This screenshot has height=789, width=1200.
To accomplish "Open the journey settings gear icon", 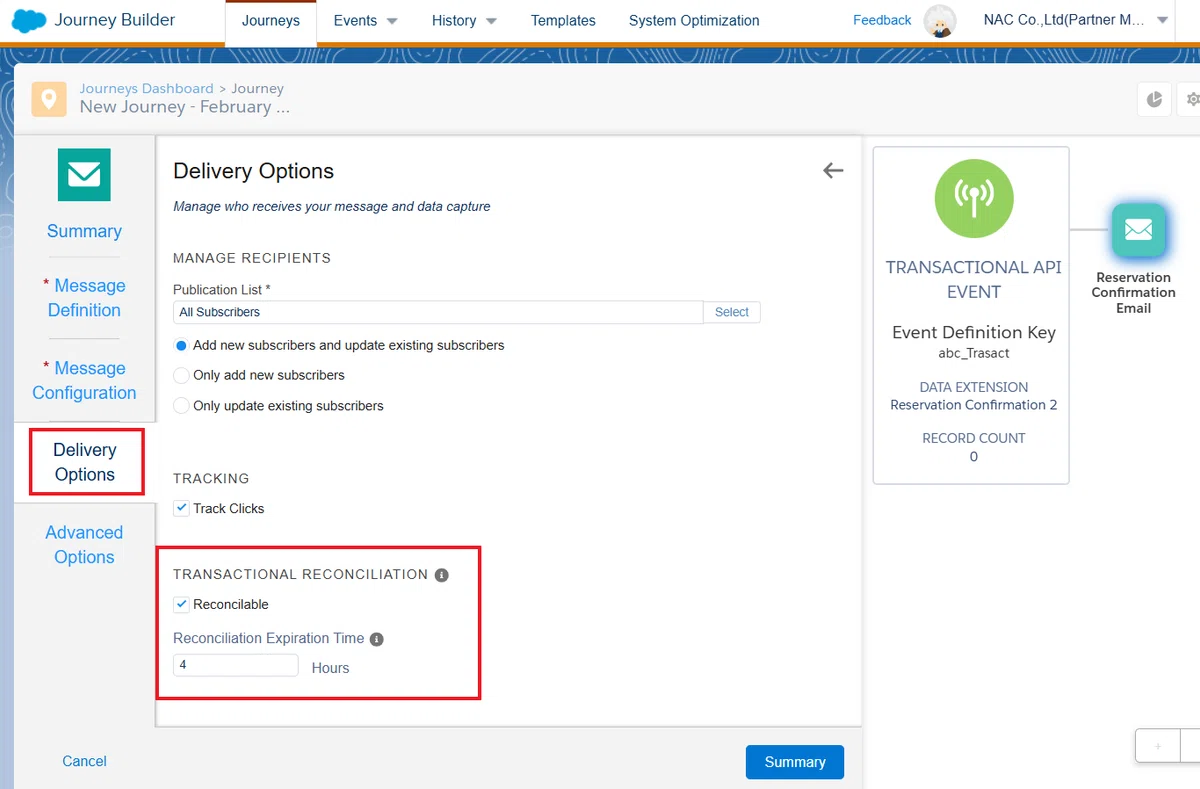I will coord(1191,99).
